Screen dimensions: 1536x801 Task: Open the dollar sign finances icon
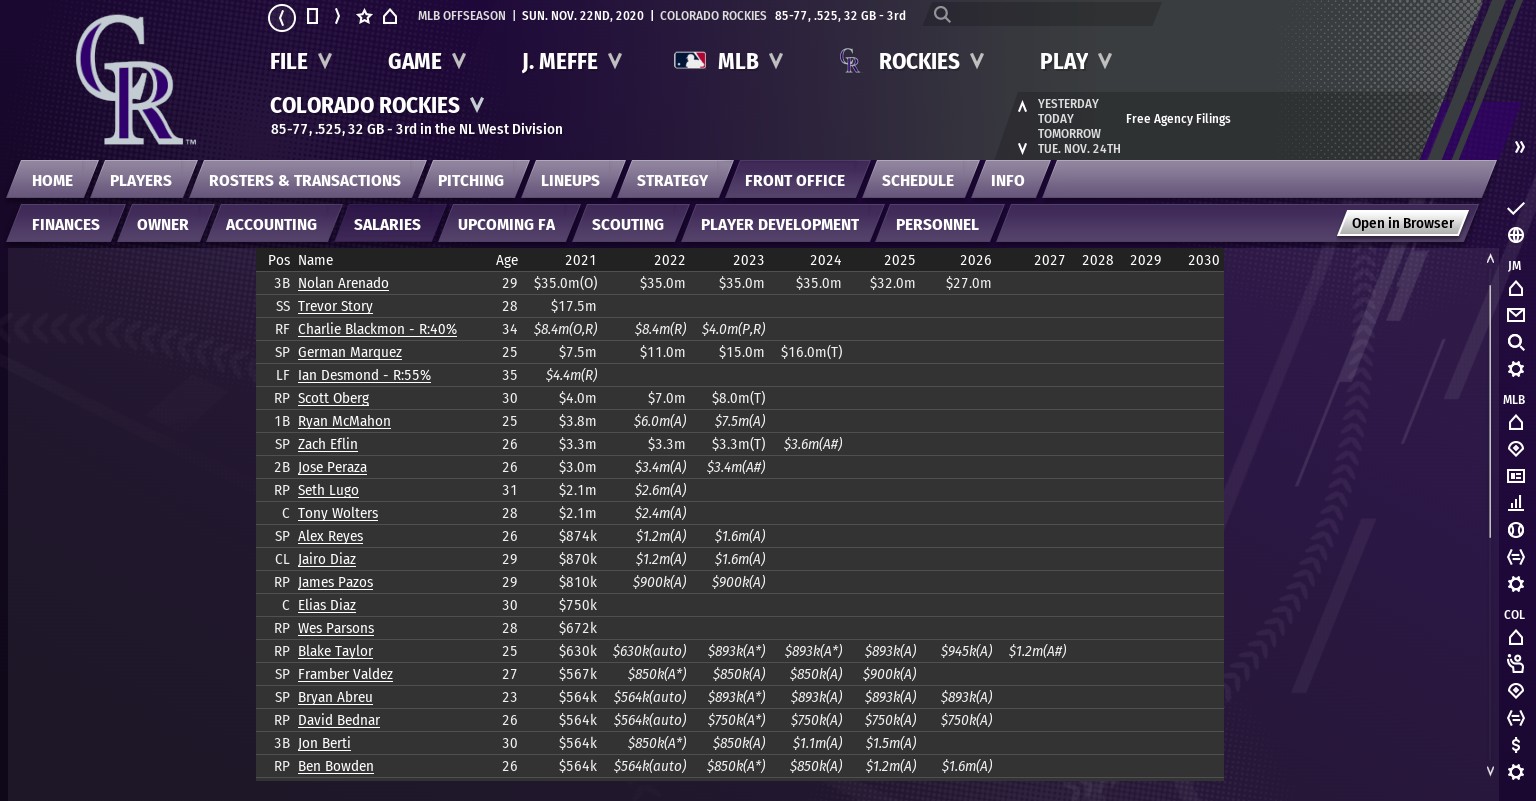click(1515, 745)
